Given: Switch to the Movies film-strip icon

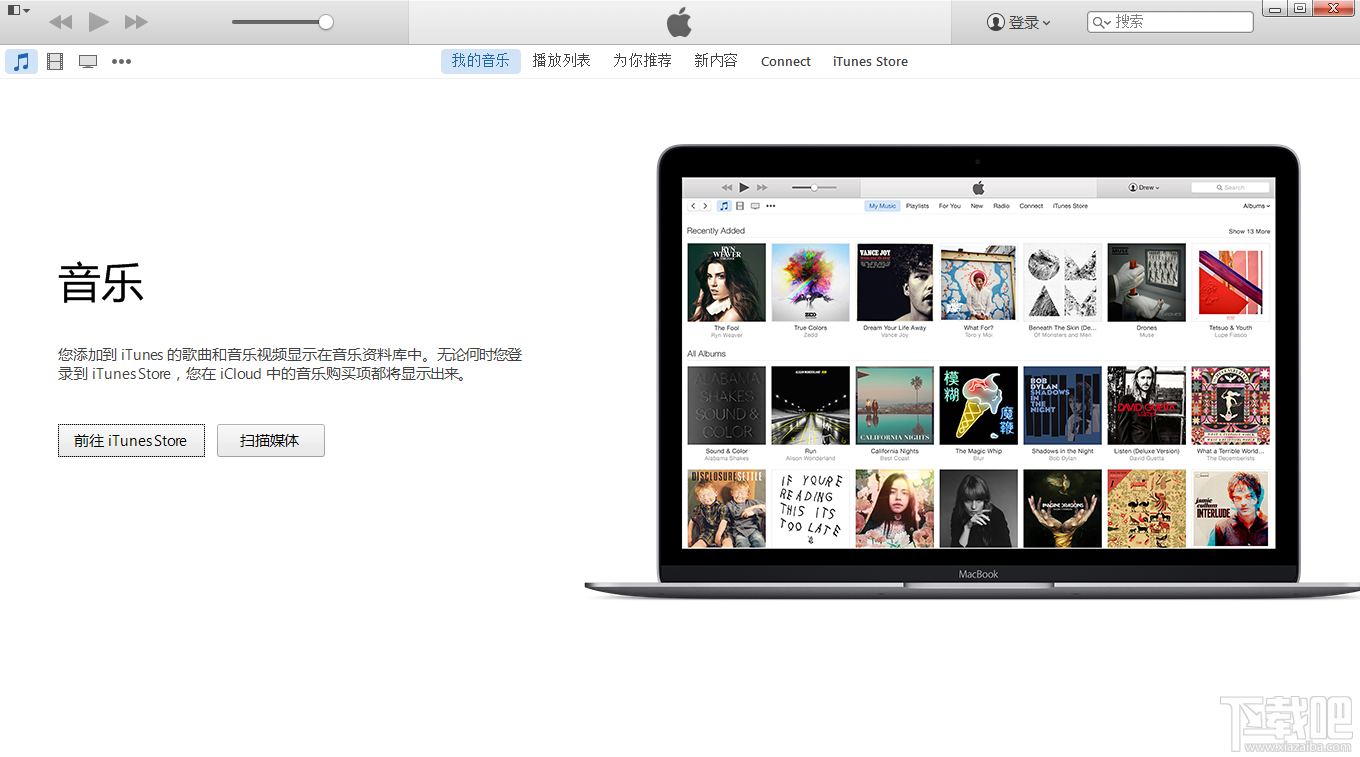Looking at the screenshot, I should 54,61.
